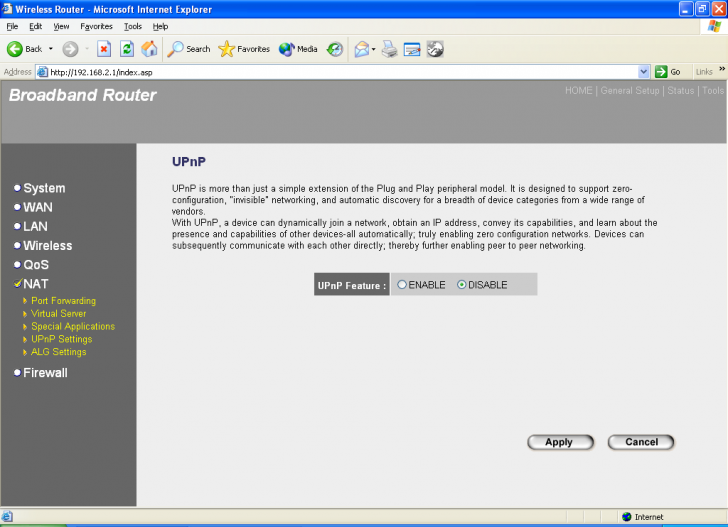Open Port Forwarding submenu link
The height and width of the screenshot is (527, 728).
[64, 300]
